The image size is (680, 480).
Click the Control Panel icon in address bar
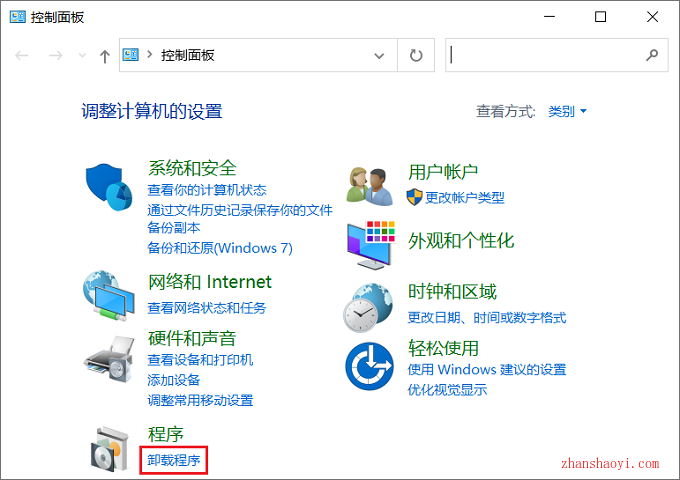click(131, 55)
